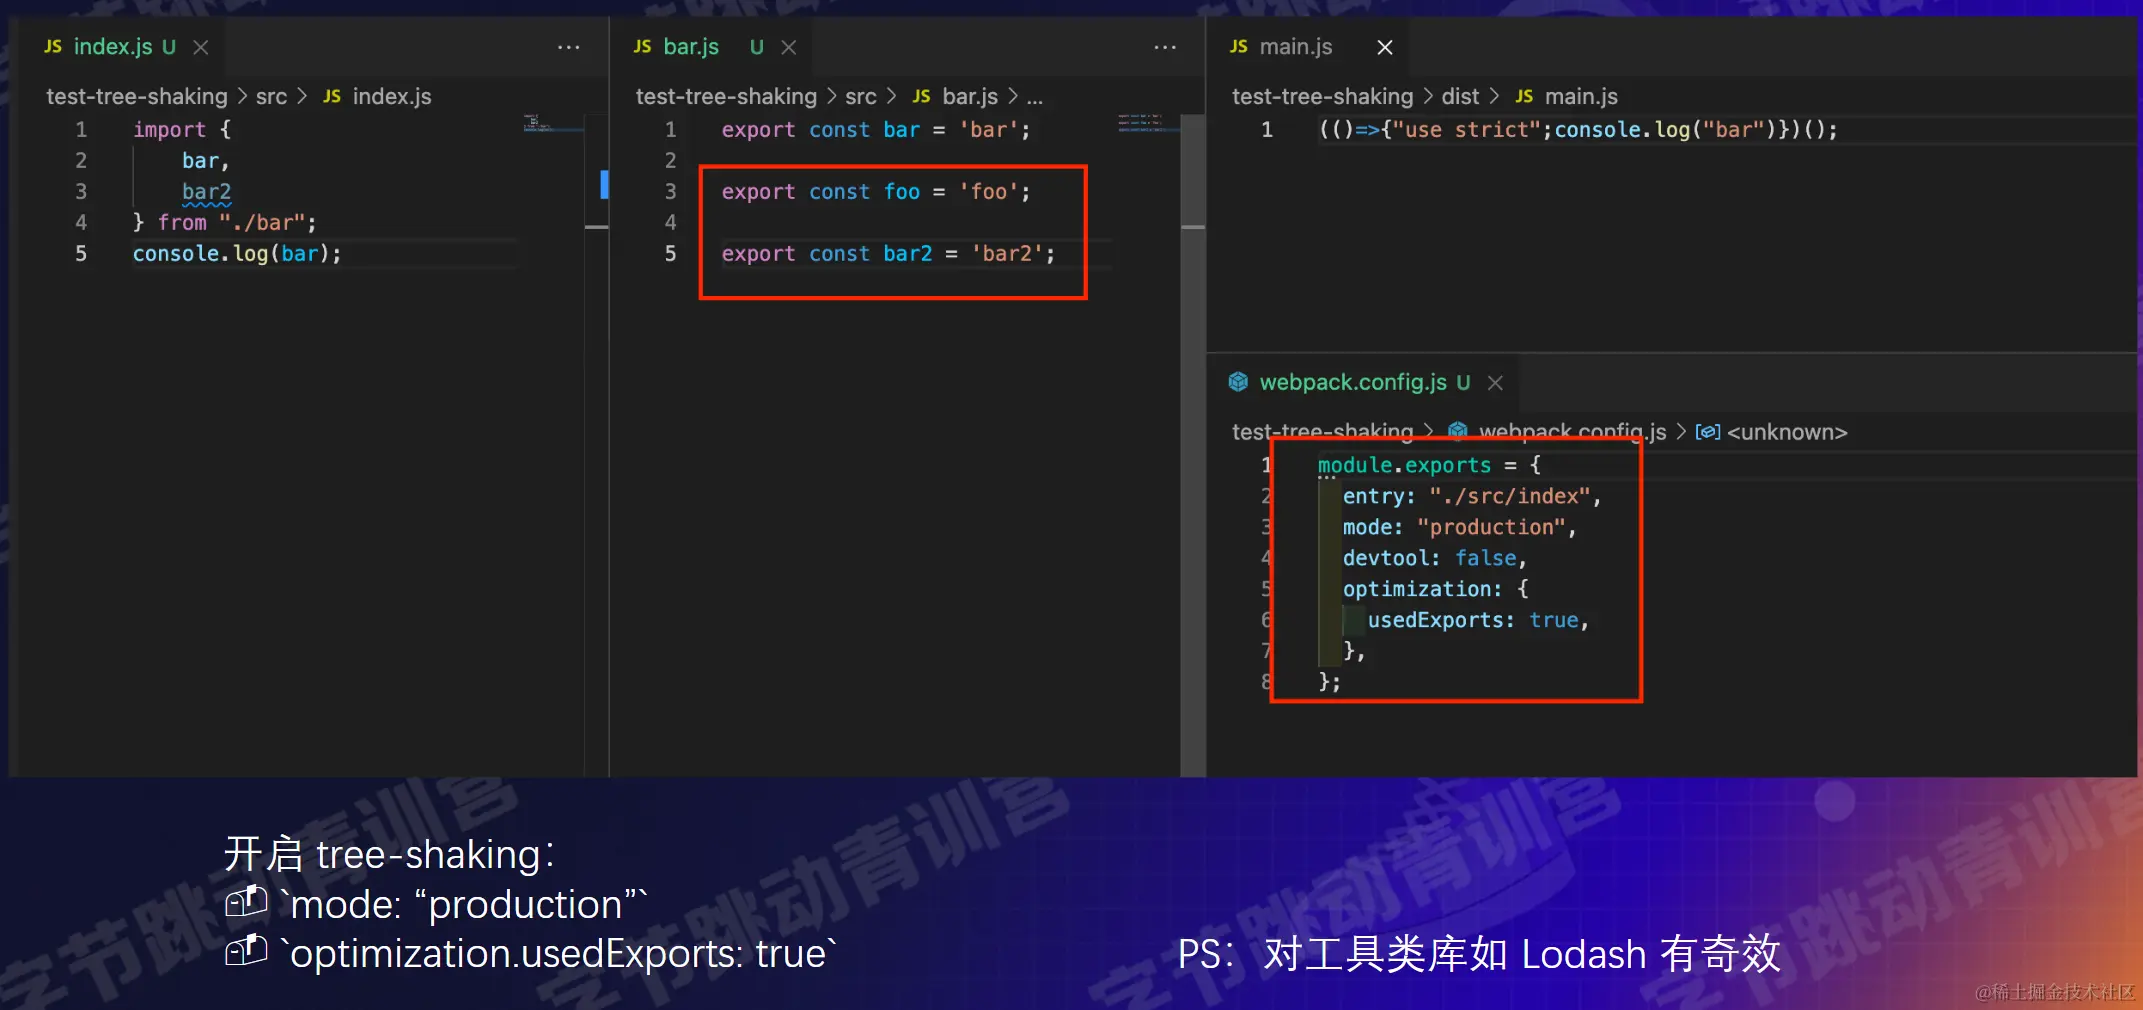Open test-tree-shaking breadcrumb in index.js editor

[x=137, y=97]
